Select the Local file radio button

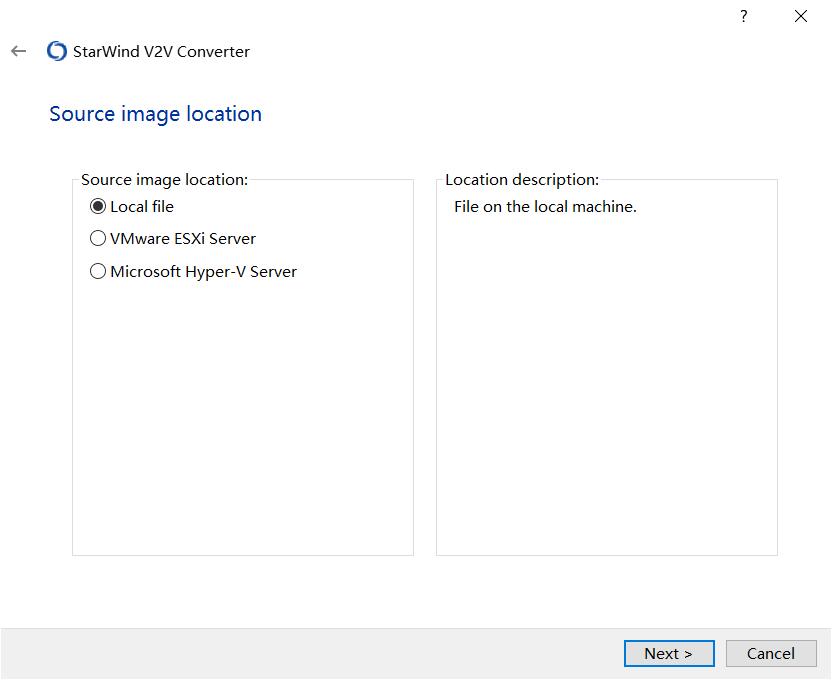pos(98,207)
